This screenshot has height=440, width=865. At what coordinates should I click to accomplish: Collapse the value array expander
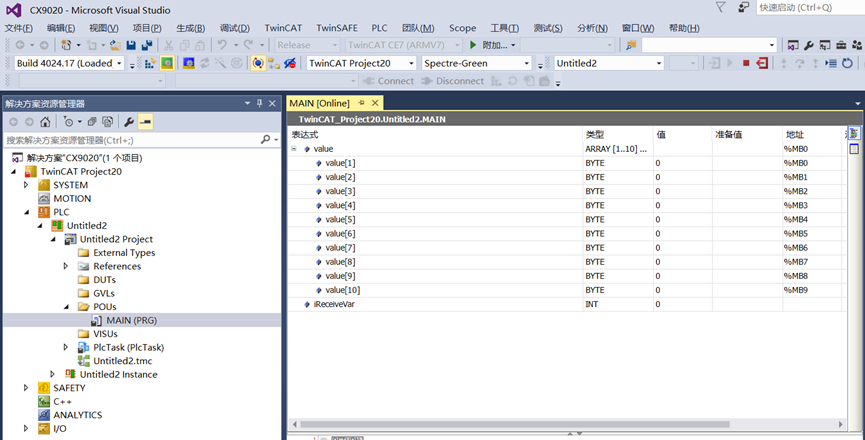coord(294,149)
